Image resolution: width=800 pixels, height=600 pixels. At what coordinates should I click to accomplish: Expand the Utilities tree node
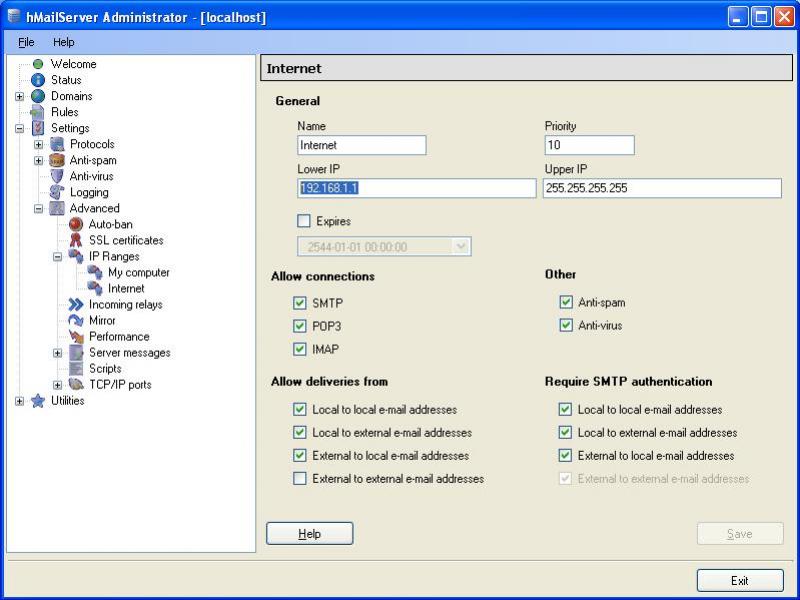[19, 401]
